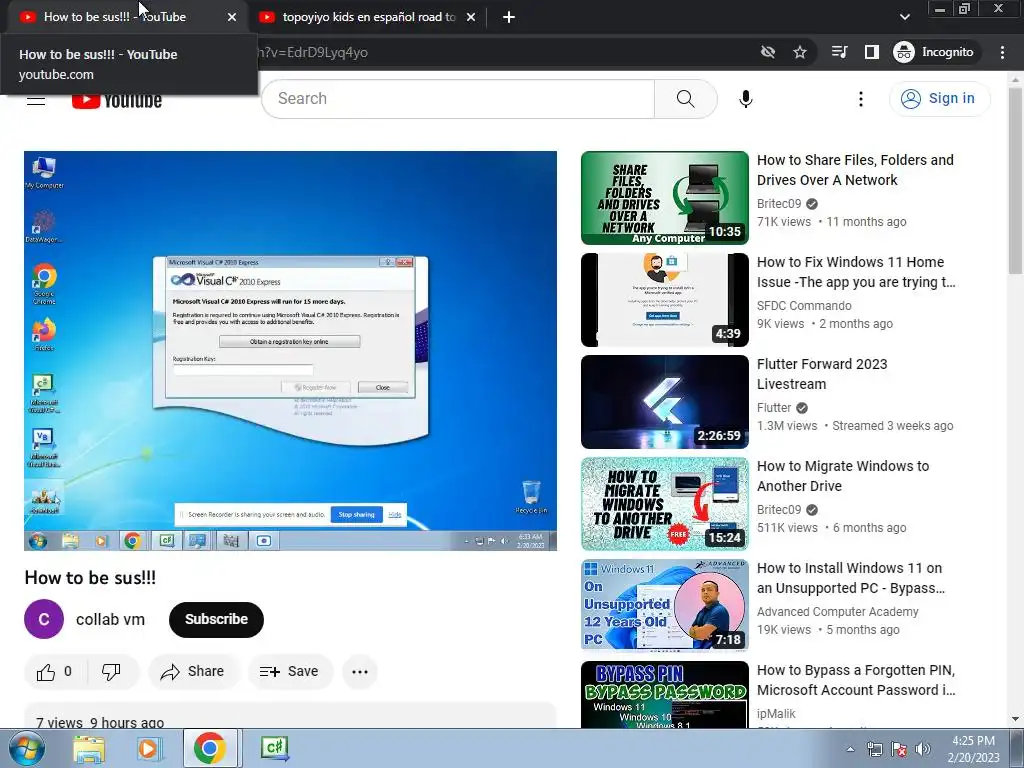Viewport: 1024px width, 768px height.
Task: Click the Incognito profile indicator
Action: coord(934,52)
